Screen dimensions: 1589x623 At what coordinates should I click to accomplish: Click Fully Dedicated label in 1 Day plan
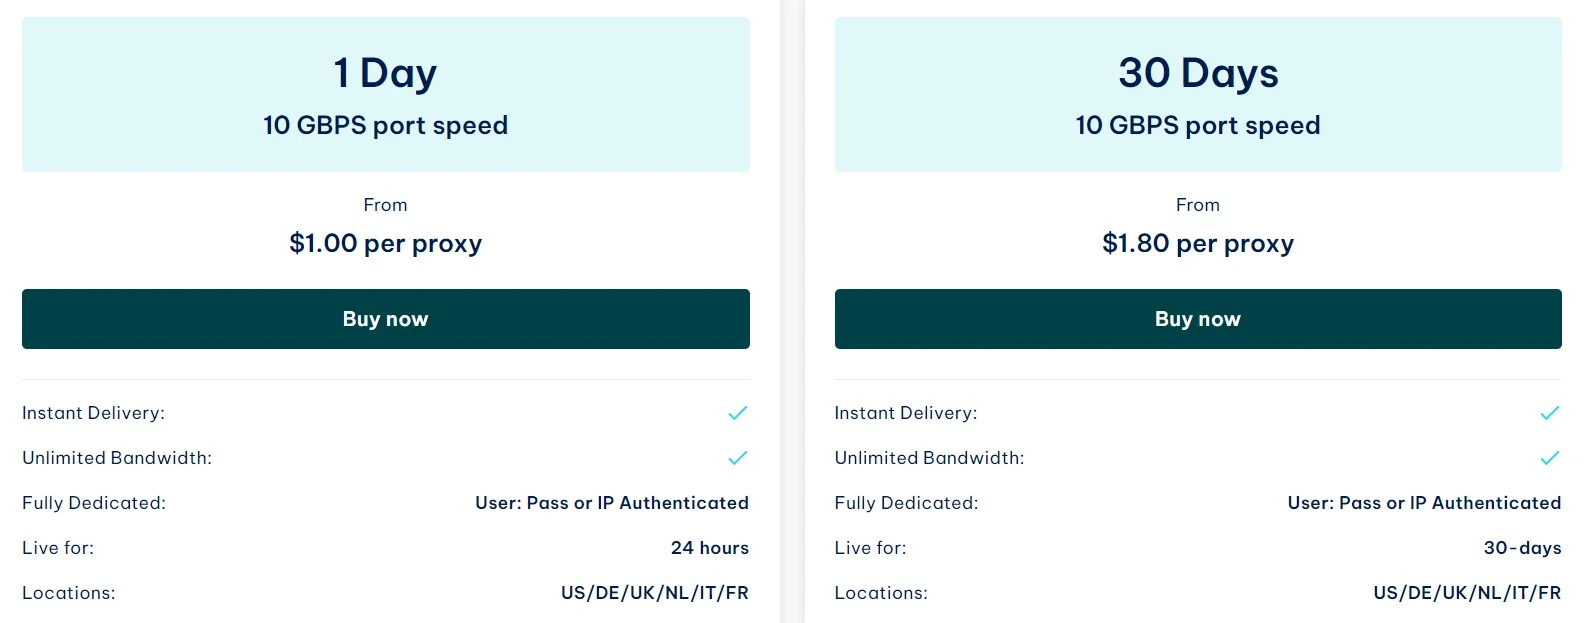click(94, 503)
